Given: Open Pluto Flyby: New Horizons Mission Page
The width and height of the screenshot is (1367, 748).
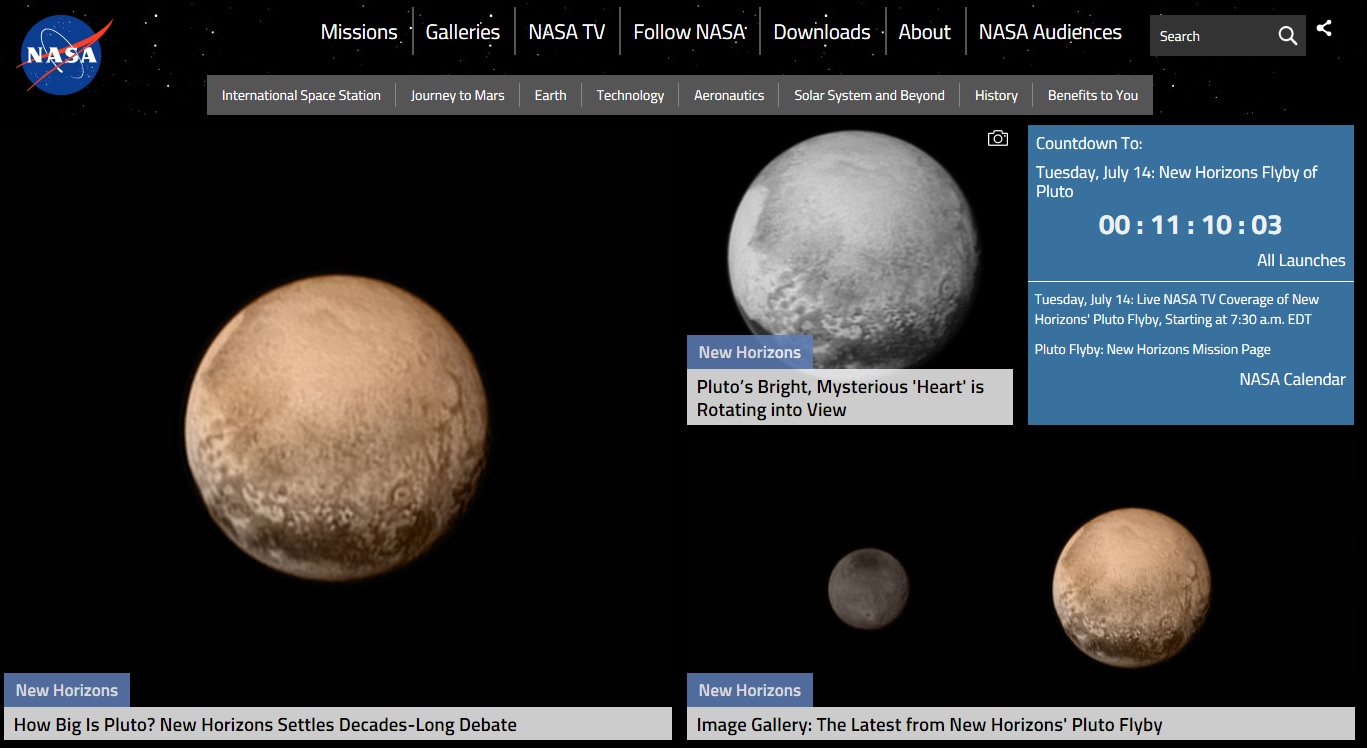Looking at the screenshot, I should [1152, 349].
